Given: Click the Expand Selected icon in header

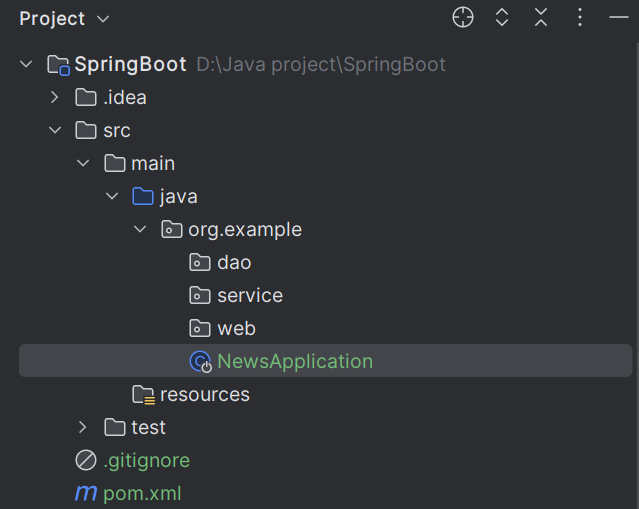Looking at the screenshot, I should tap(502, 17).
